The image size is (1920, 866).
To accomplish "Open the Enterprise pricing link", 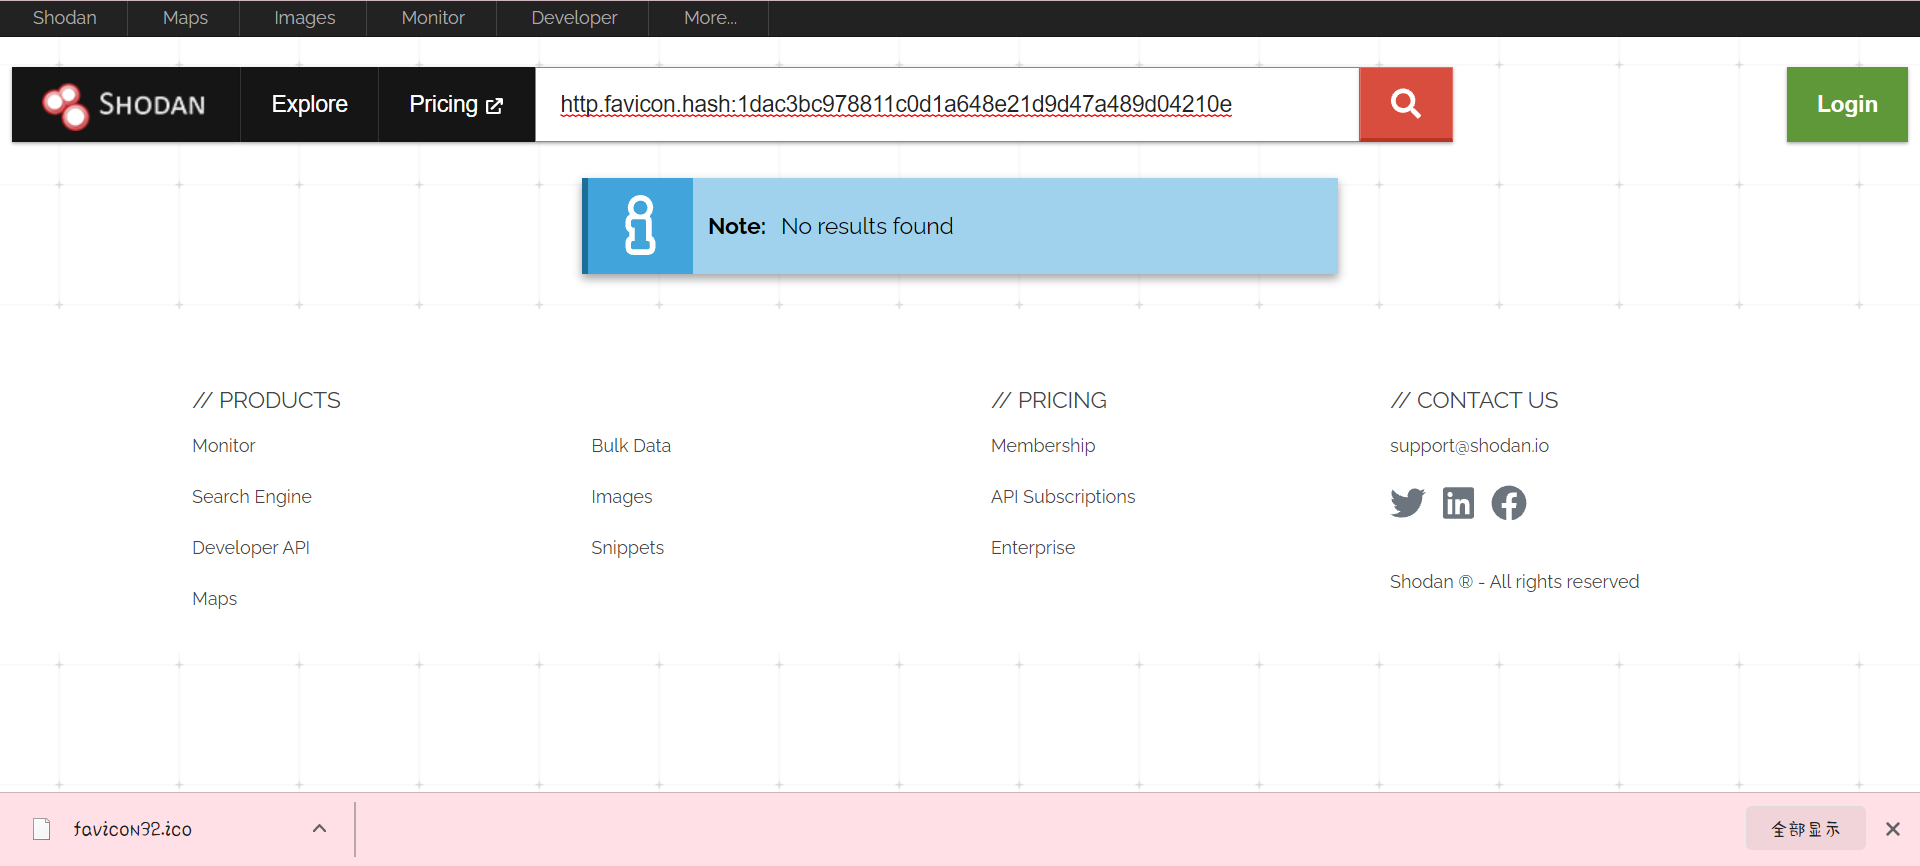I will click(1033, 548).
